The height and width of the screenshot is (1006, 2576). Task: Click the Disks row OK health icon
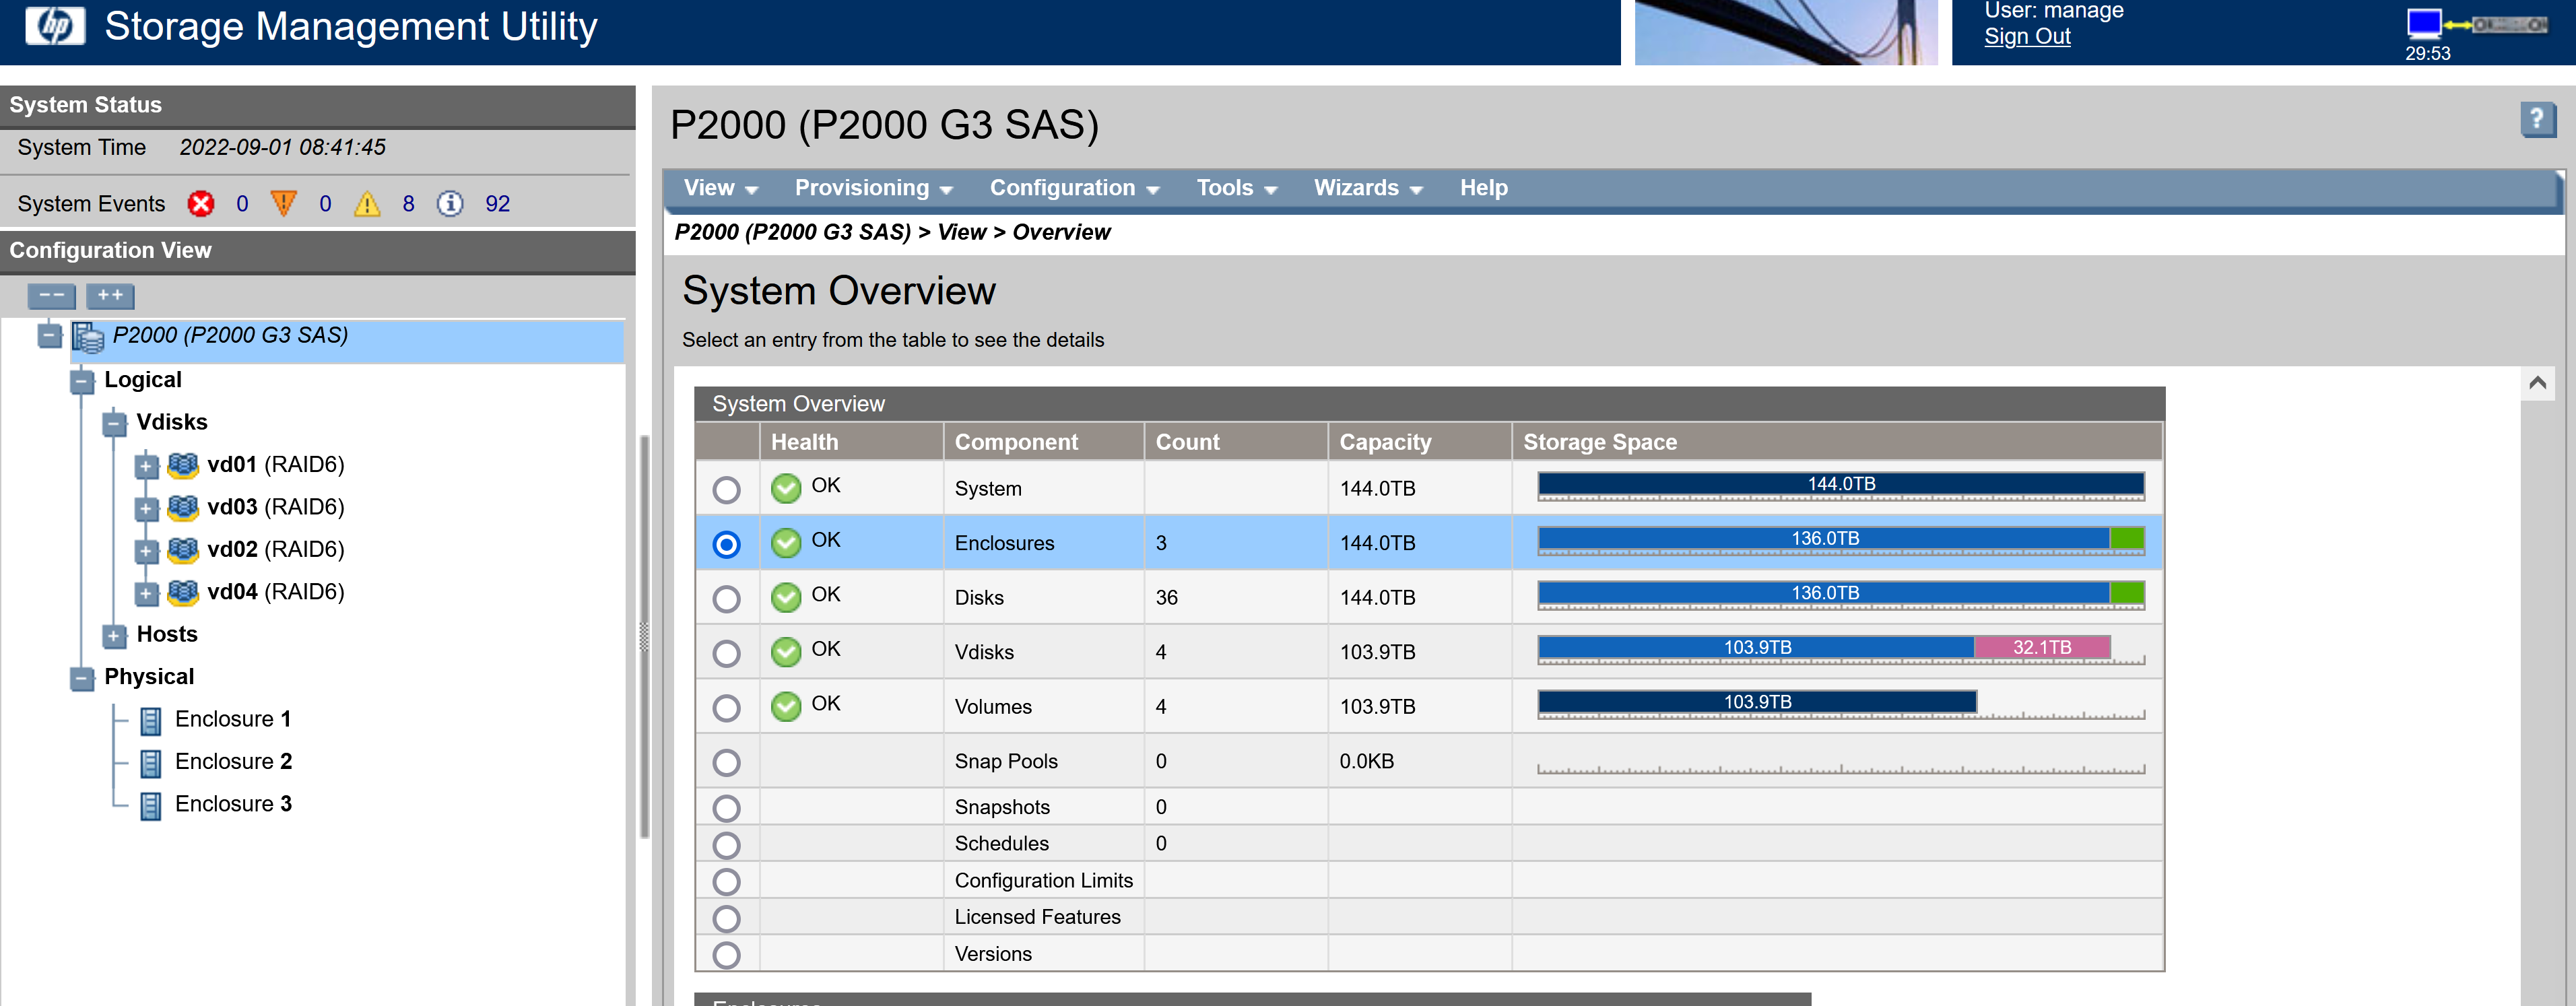pos(786,597)
